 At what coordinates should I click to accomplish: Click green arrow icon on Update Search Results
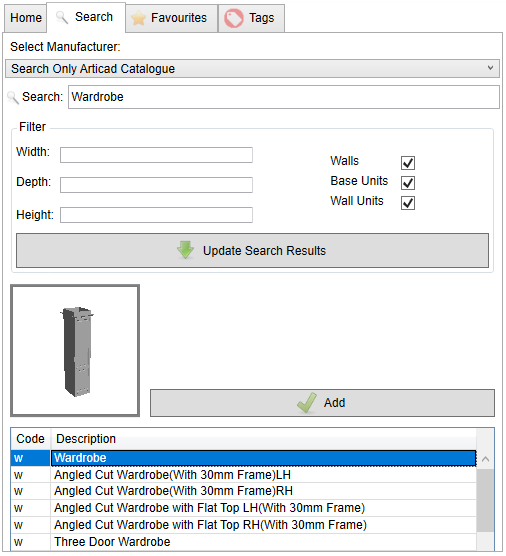[185, 250]
